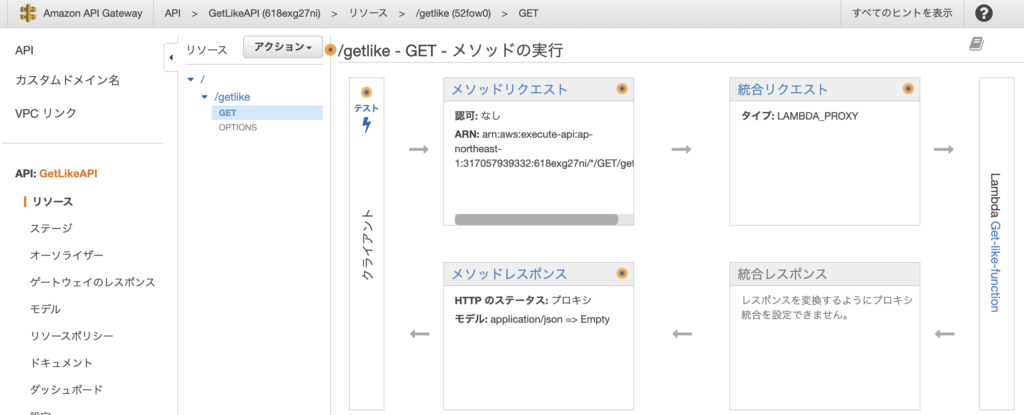Click HTTP のステータス: プロキシ text
Screen dimensions: 1024x415
click(522, 301)
